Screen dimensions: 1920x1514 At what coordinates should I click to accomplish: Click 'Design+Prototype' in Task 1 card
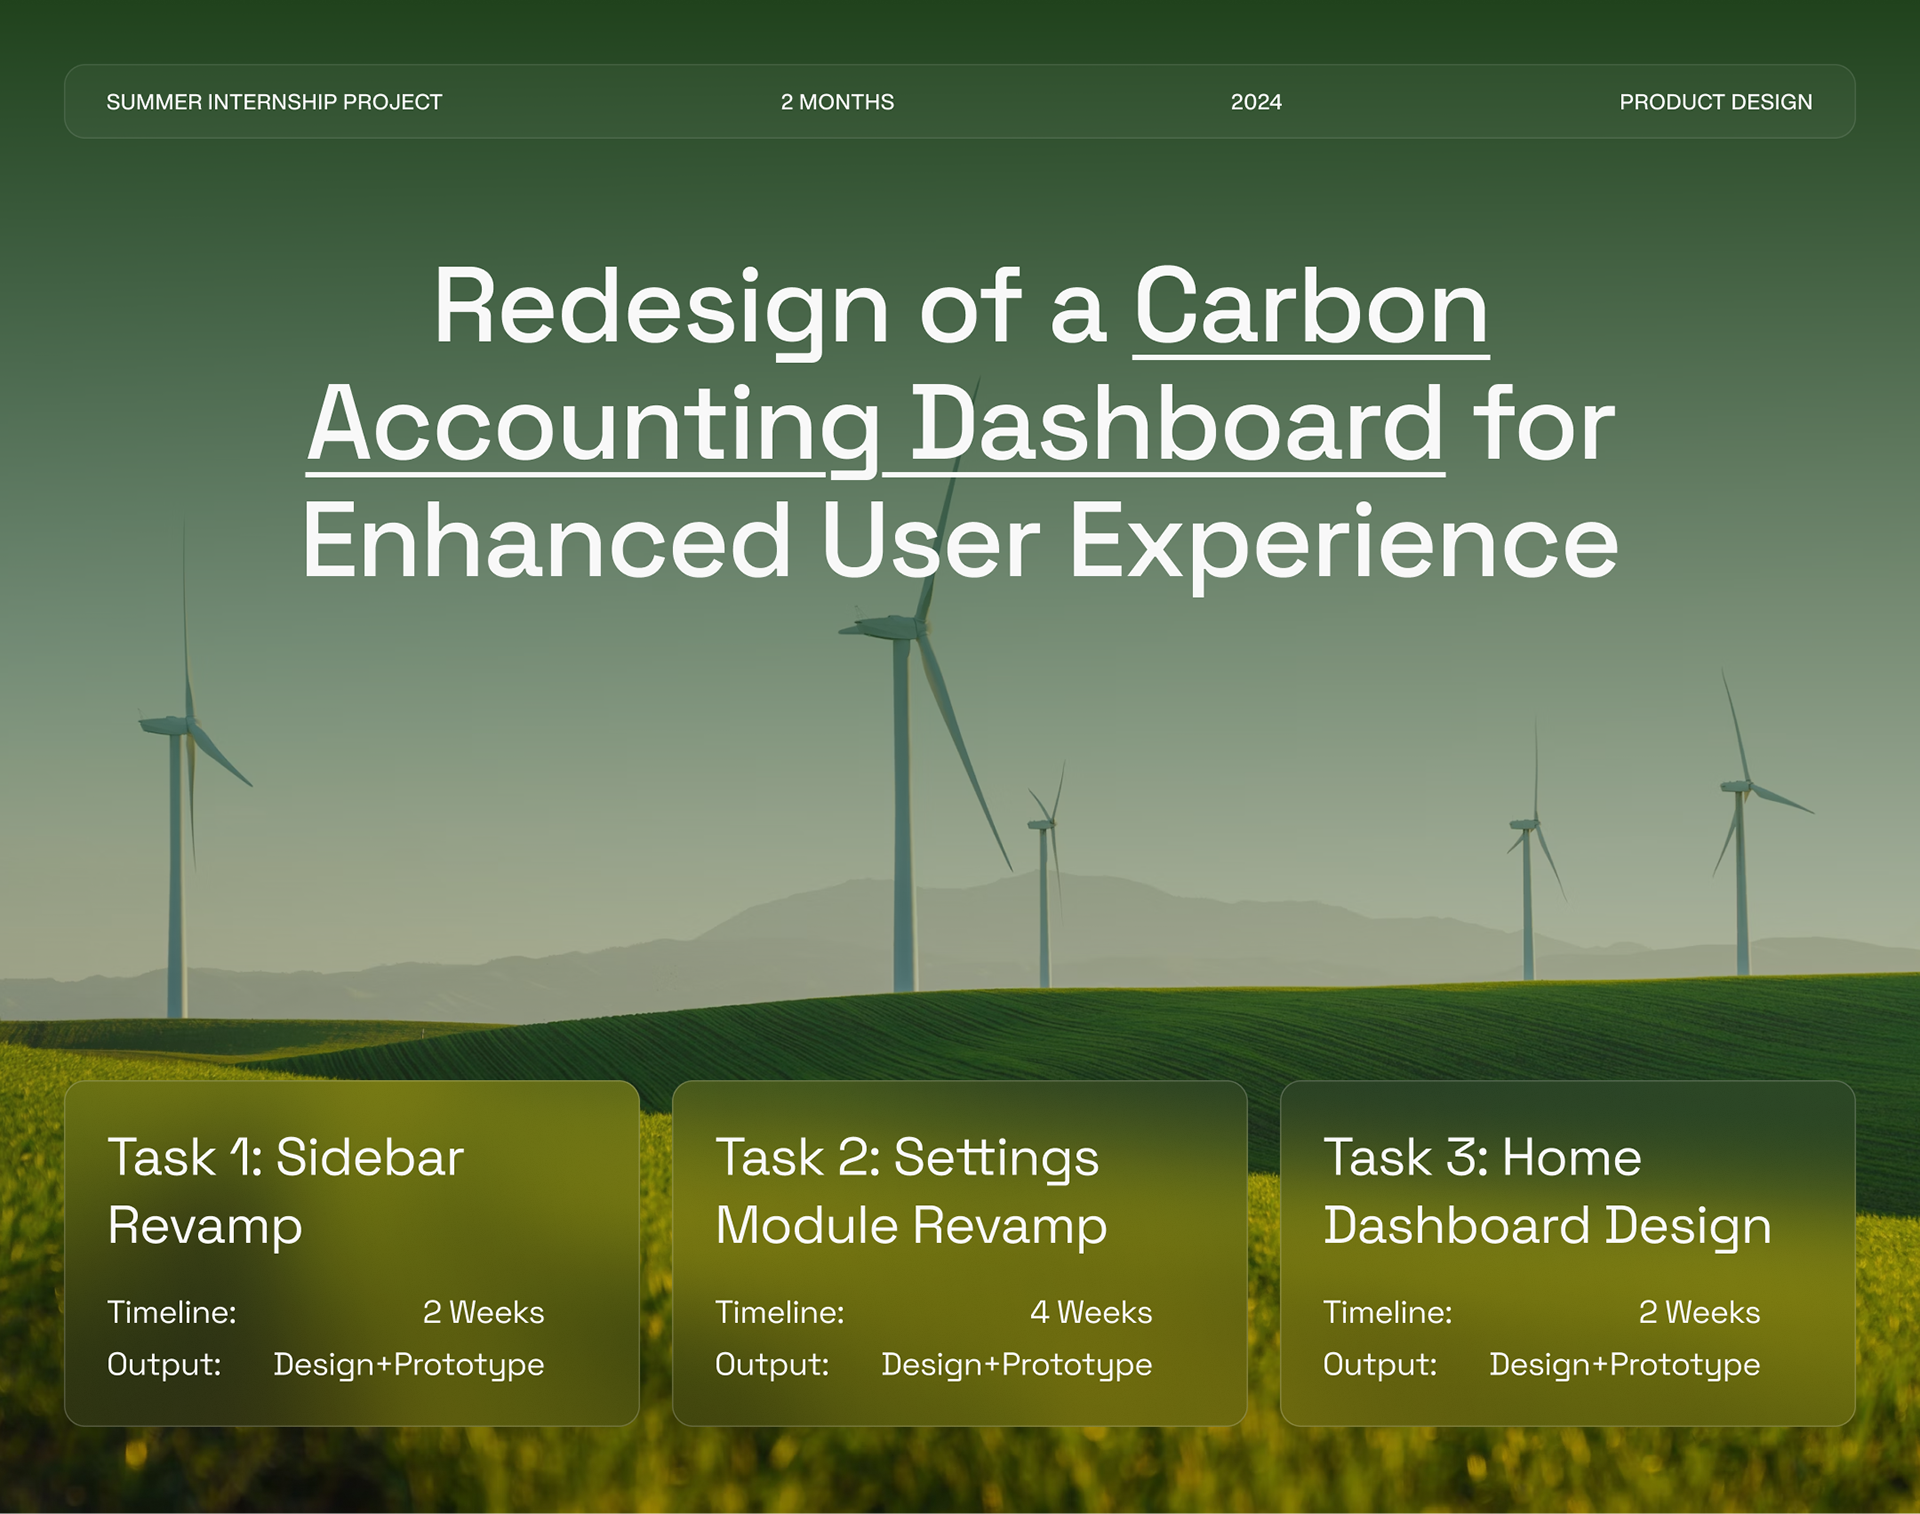coord(409,1365)
